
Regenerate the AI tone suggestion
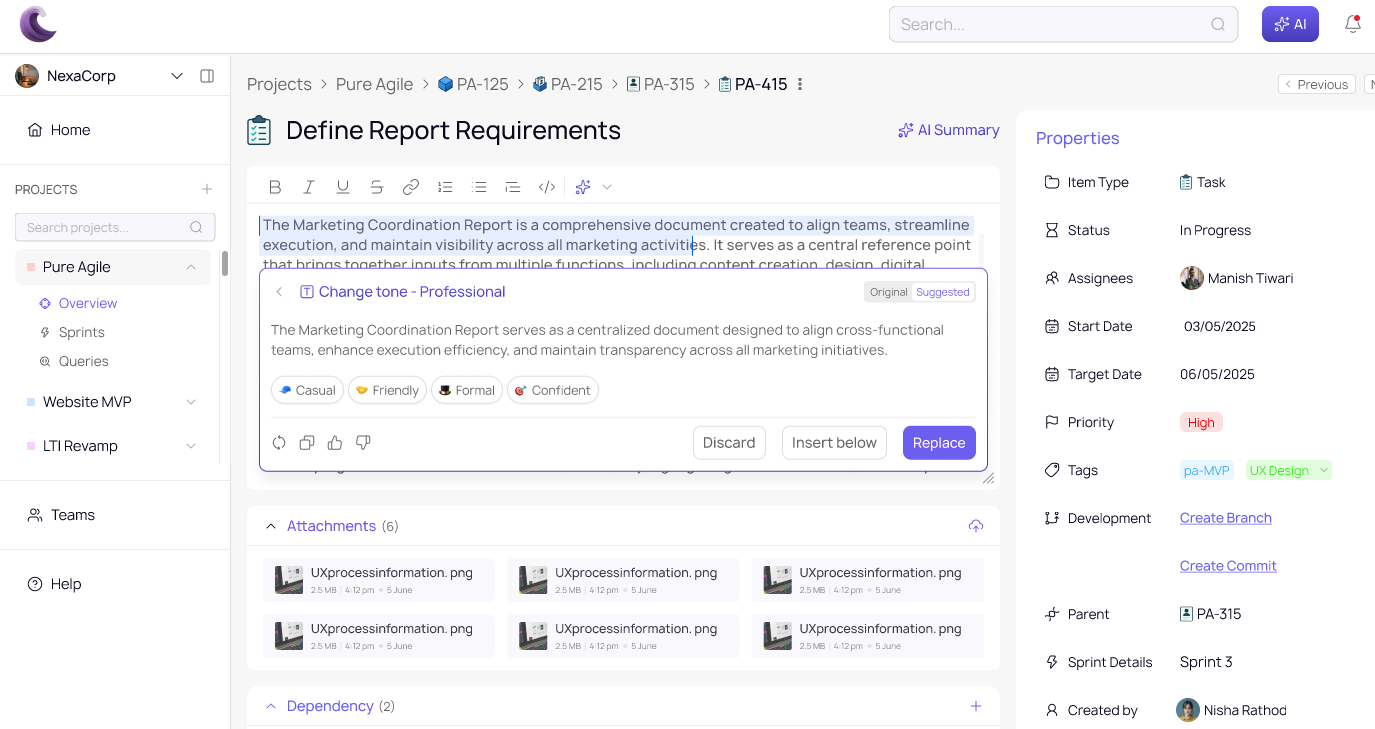pos(279,443)
